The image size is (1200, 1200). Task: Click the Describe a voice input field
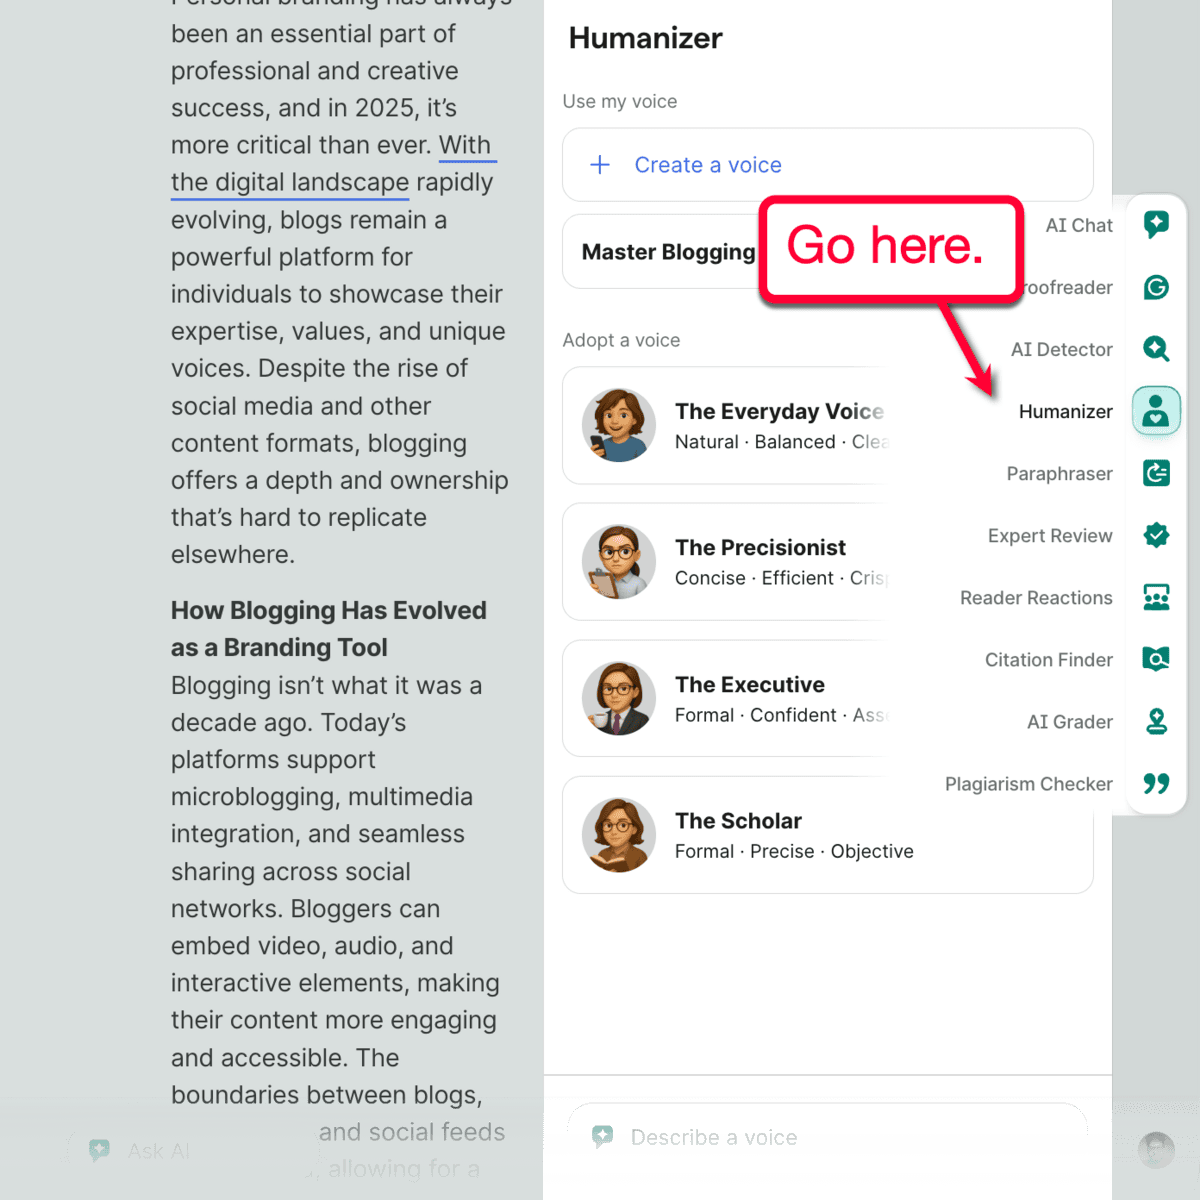[x=828, y=1137]
